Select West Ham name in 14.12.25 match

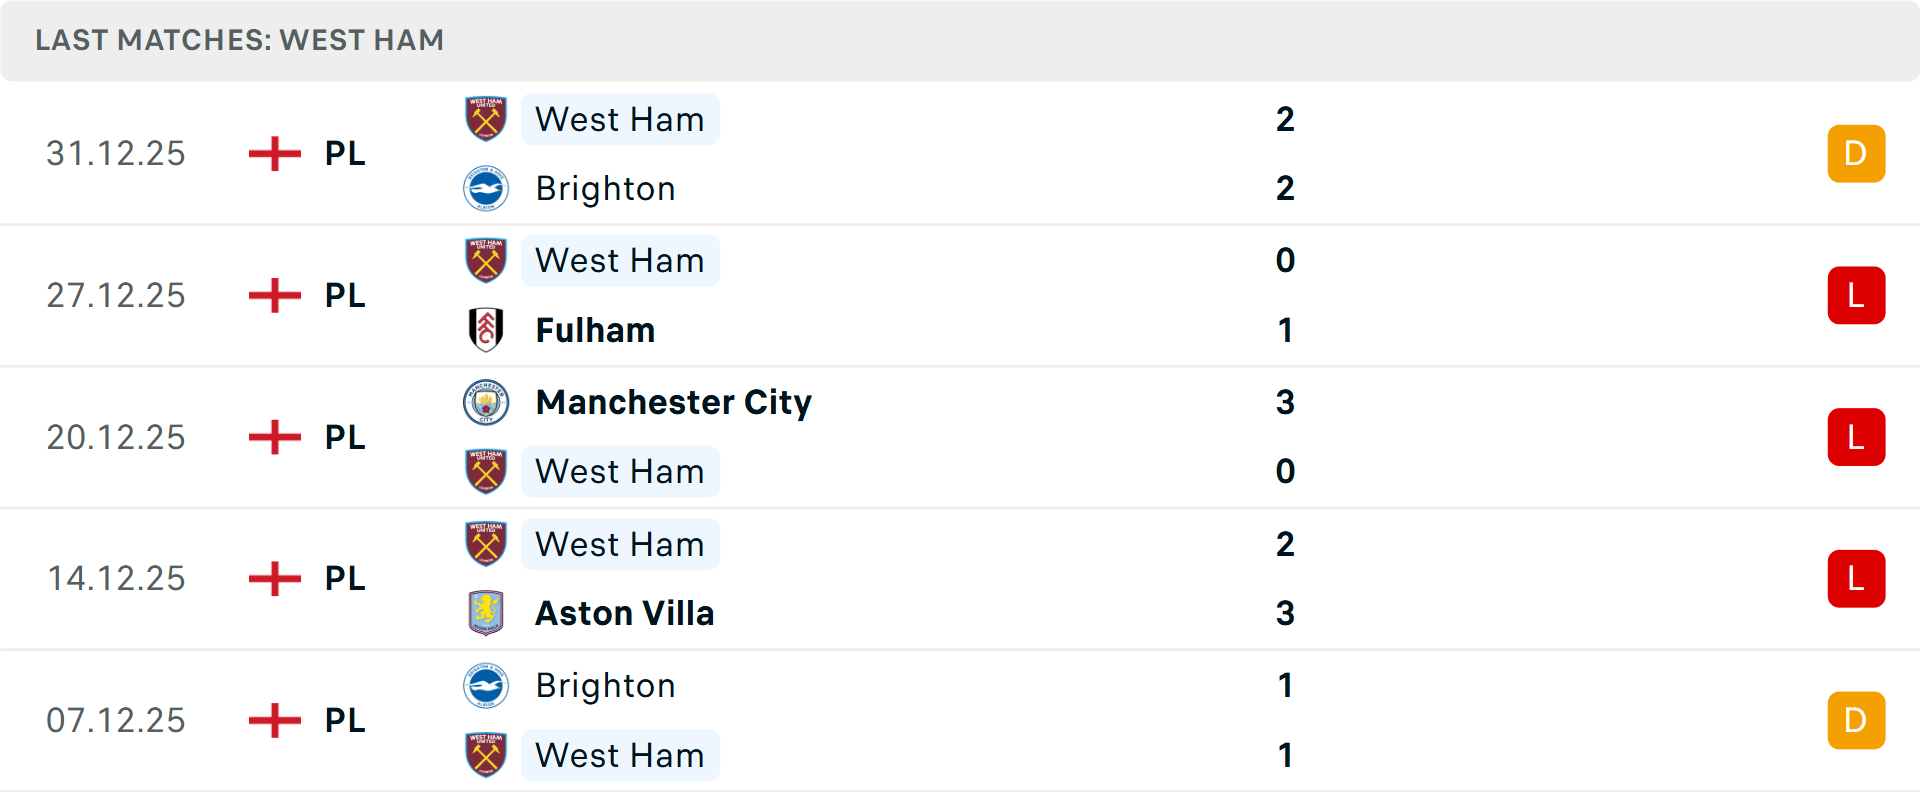coord(620,544)
